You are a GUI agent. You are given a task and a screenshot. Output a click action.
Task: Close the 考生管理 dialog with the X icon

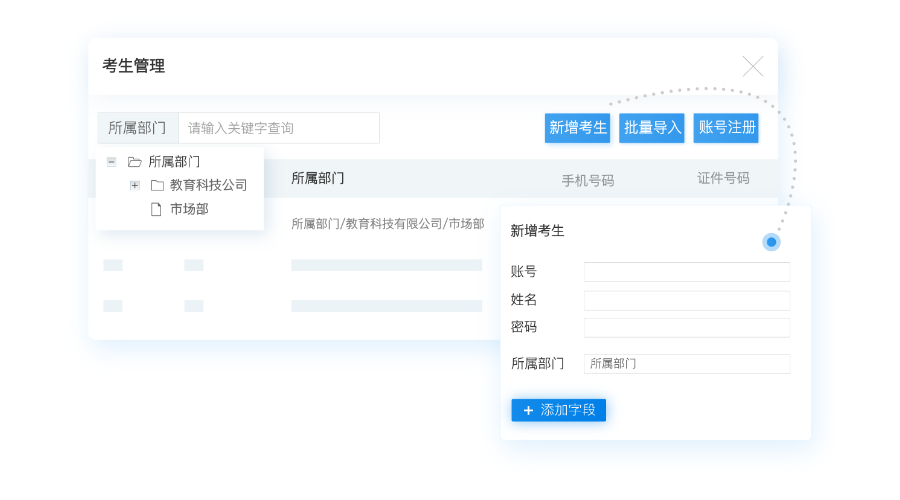tap(752, 66)
